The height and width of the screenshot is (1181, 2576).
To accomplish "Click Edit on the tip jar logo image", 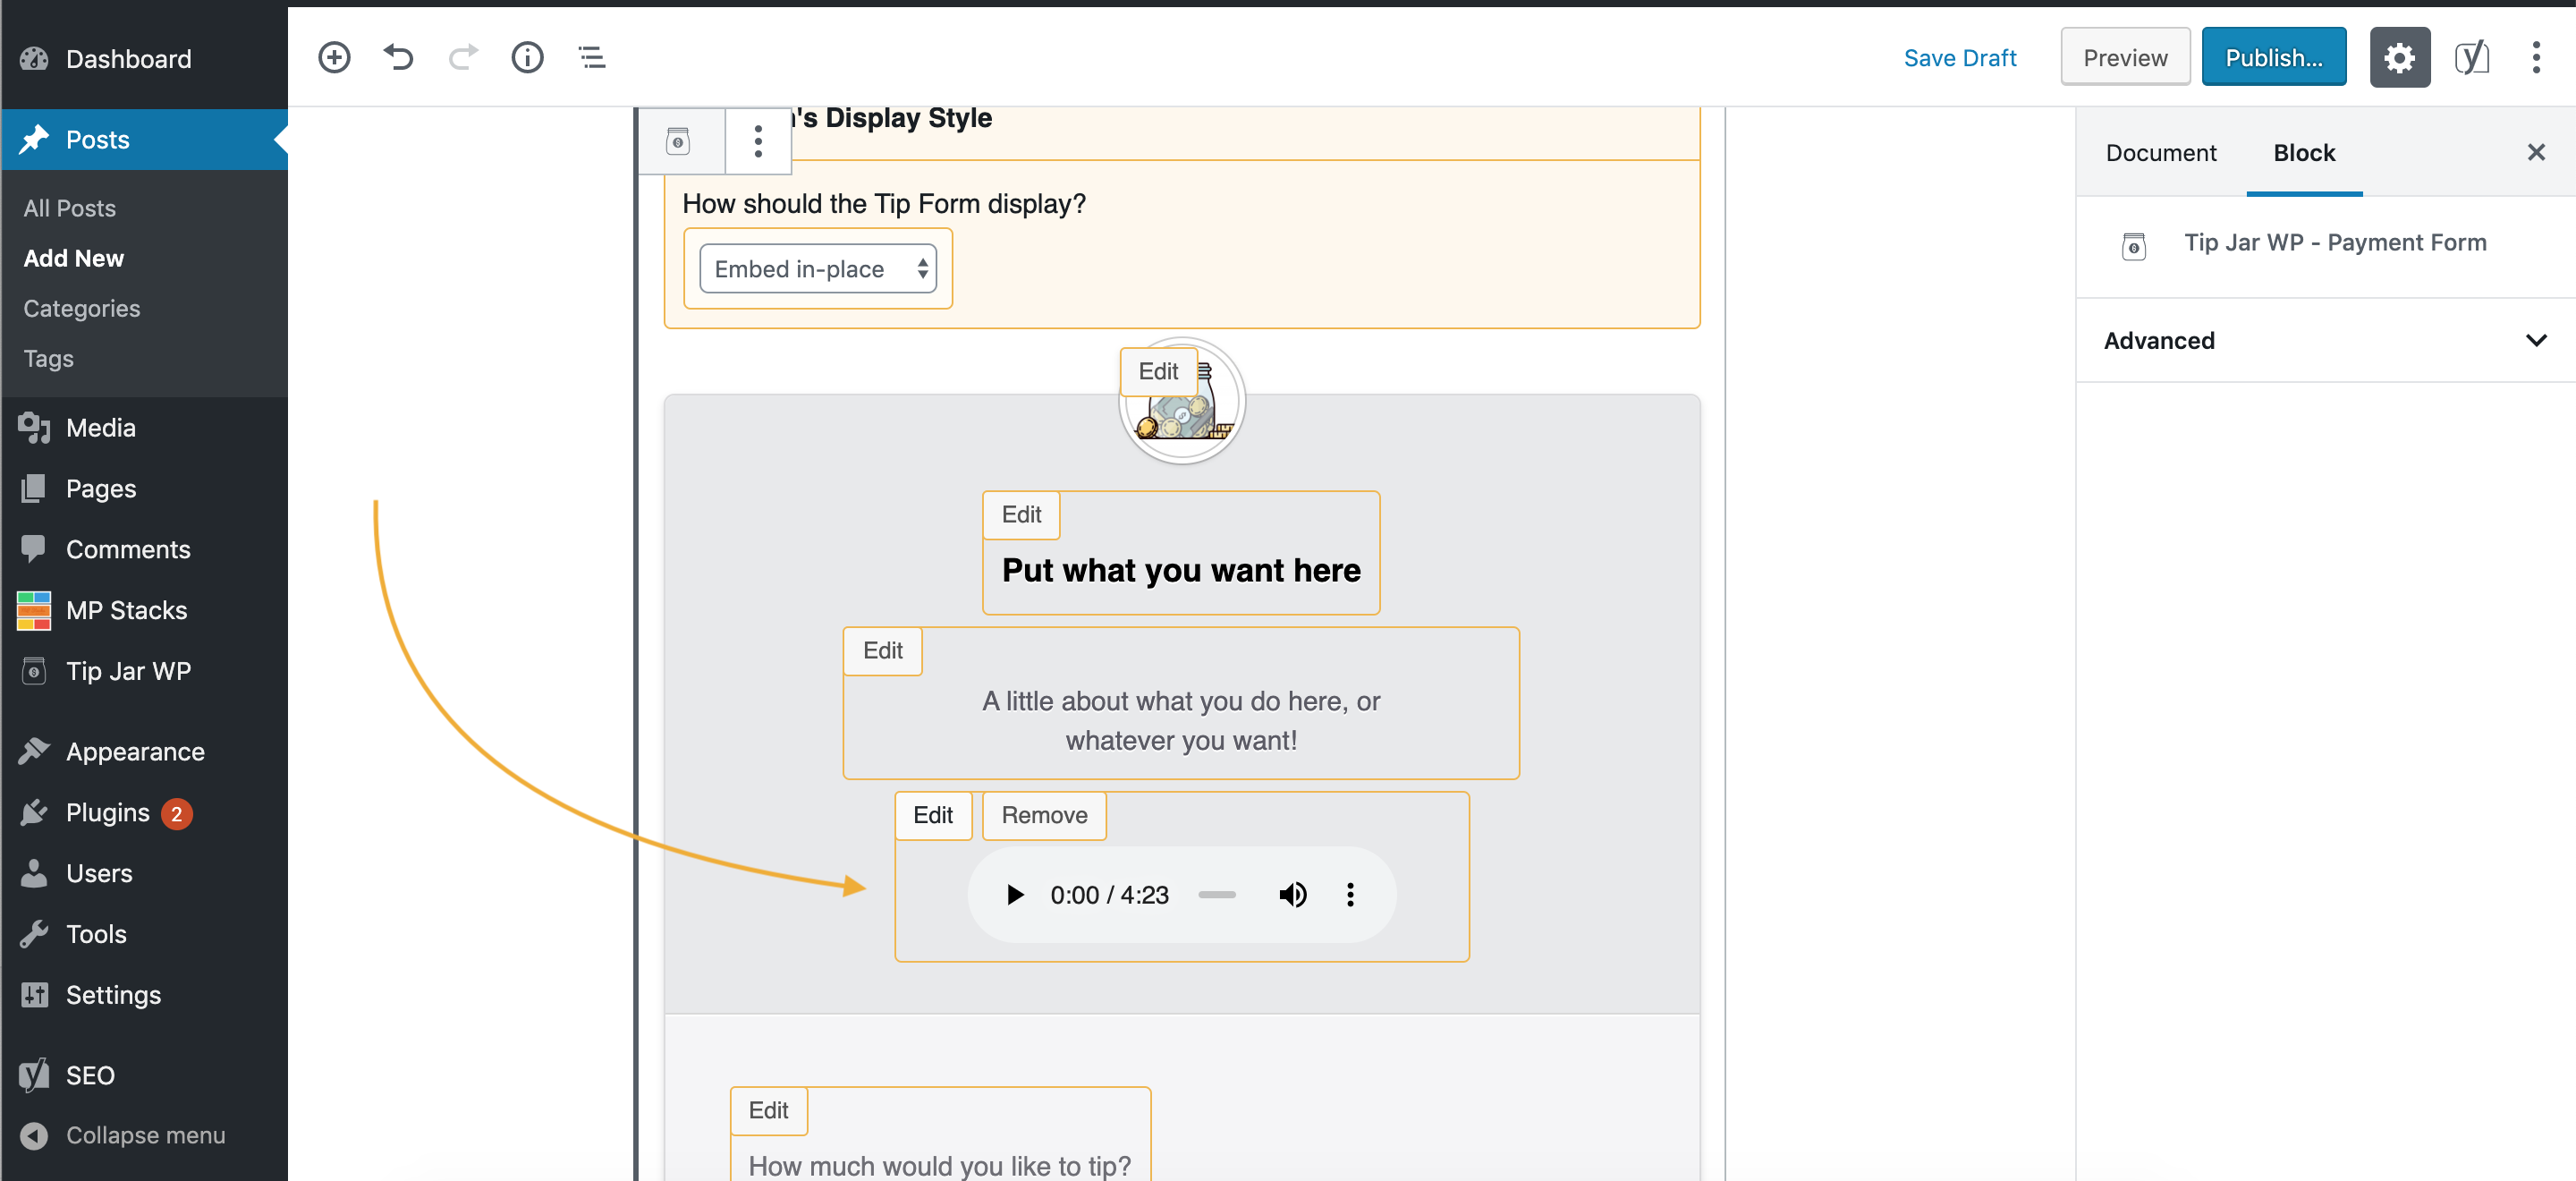I will pyautogui.click(x=1158, y=371).
